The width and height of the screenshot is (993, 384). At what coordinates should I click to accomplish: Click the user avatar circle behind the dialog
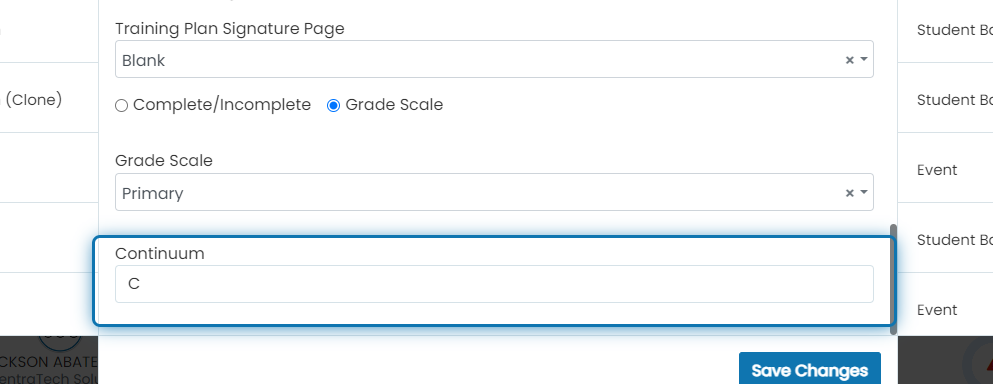tap(60, 343)
